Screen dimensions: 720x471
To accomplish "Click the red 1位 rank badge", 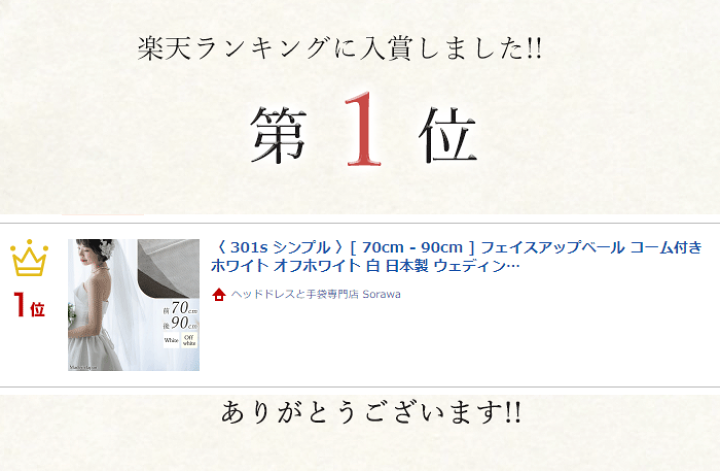I will (x=29, y=305).
